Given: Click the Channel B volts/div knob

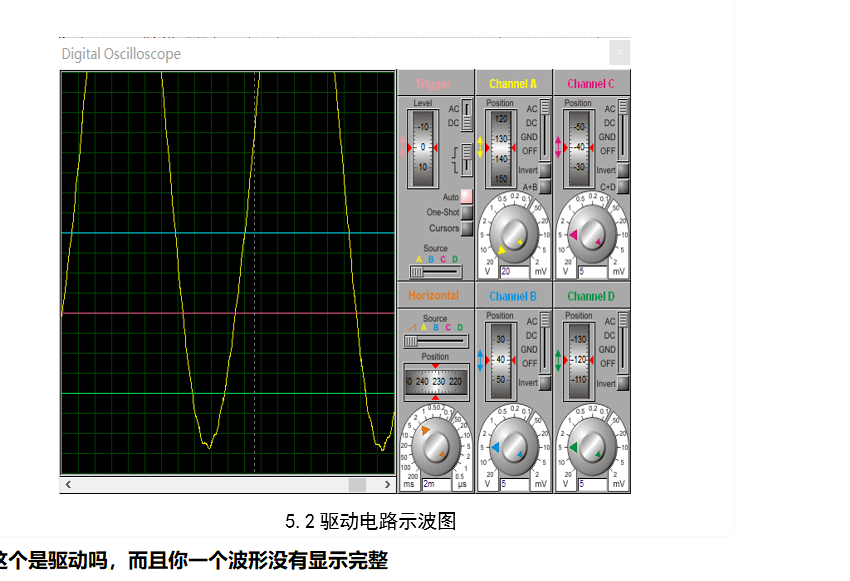Looking at the screenshot, I should (513, 448).
